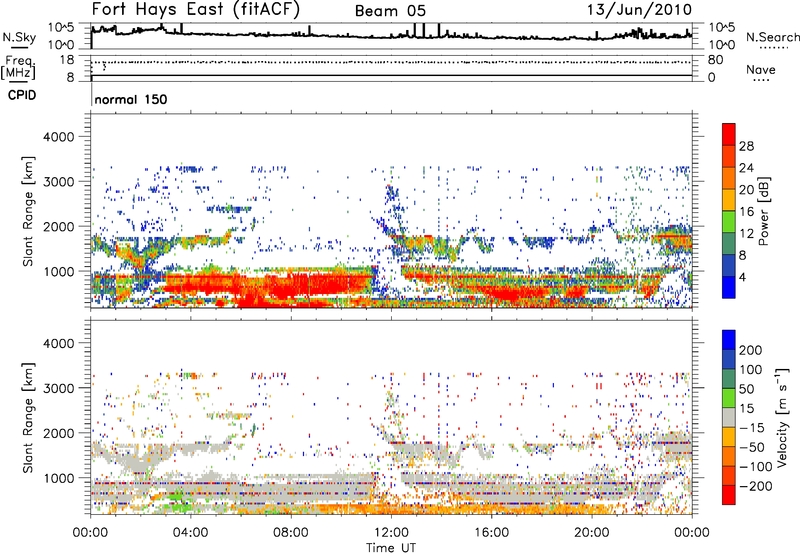Image resolution: width=800 pixels, height=554 pixels.
Task: Click the 'Freq. [MHz]' axis label
Action: [18, 68]
